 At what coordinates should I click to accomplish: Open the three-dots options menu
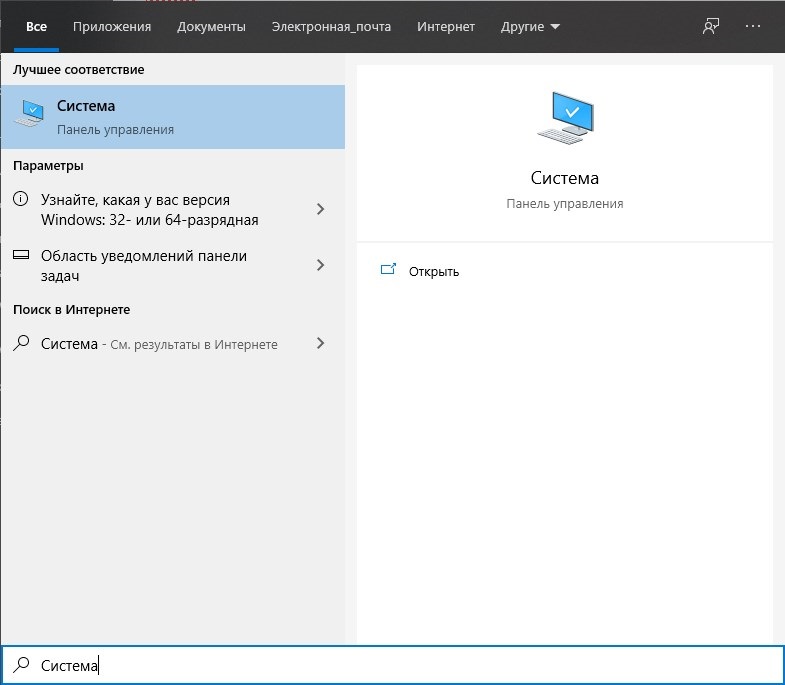(752, 26)
